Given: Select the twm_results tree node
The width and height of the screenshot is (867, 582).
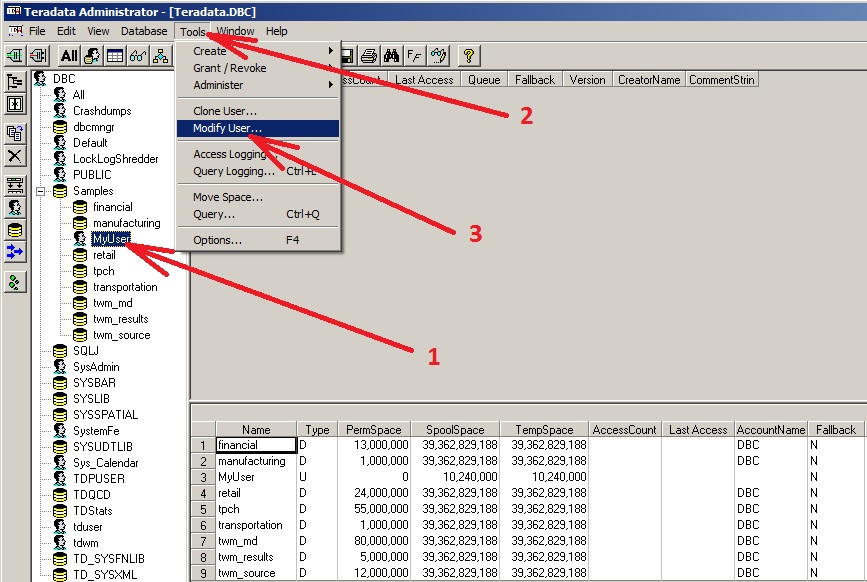Looking at the screenshot, I should click(121, 319).
